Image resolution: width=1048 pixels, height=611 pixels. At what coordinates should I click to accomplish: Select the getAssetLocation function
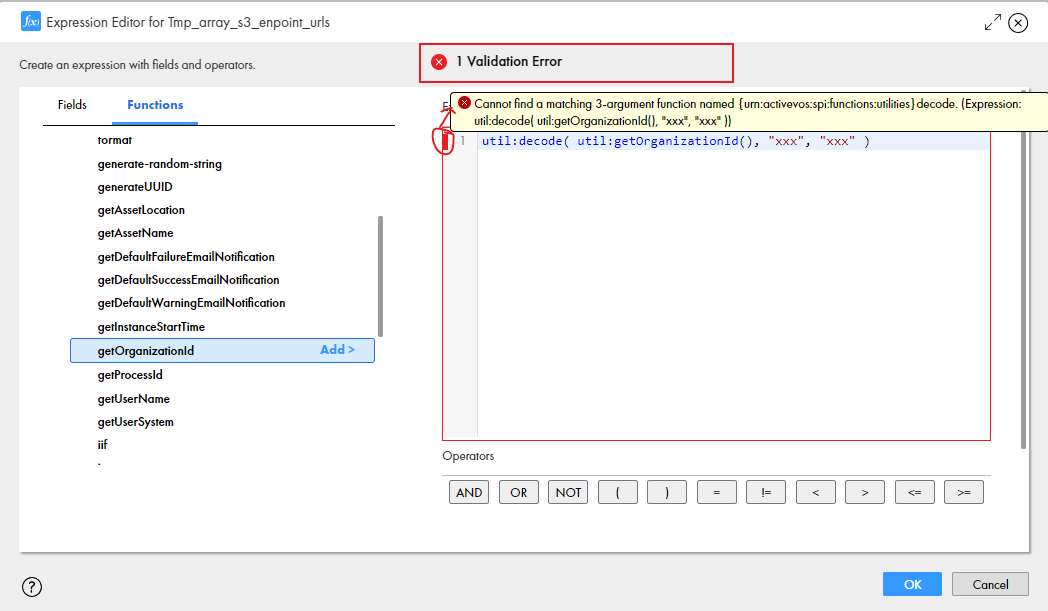point(141,210)
